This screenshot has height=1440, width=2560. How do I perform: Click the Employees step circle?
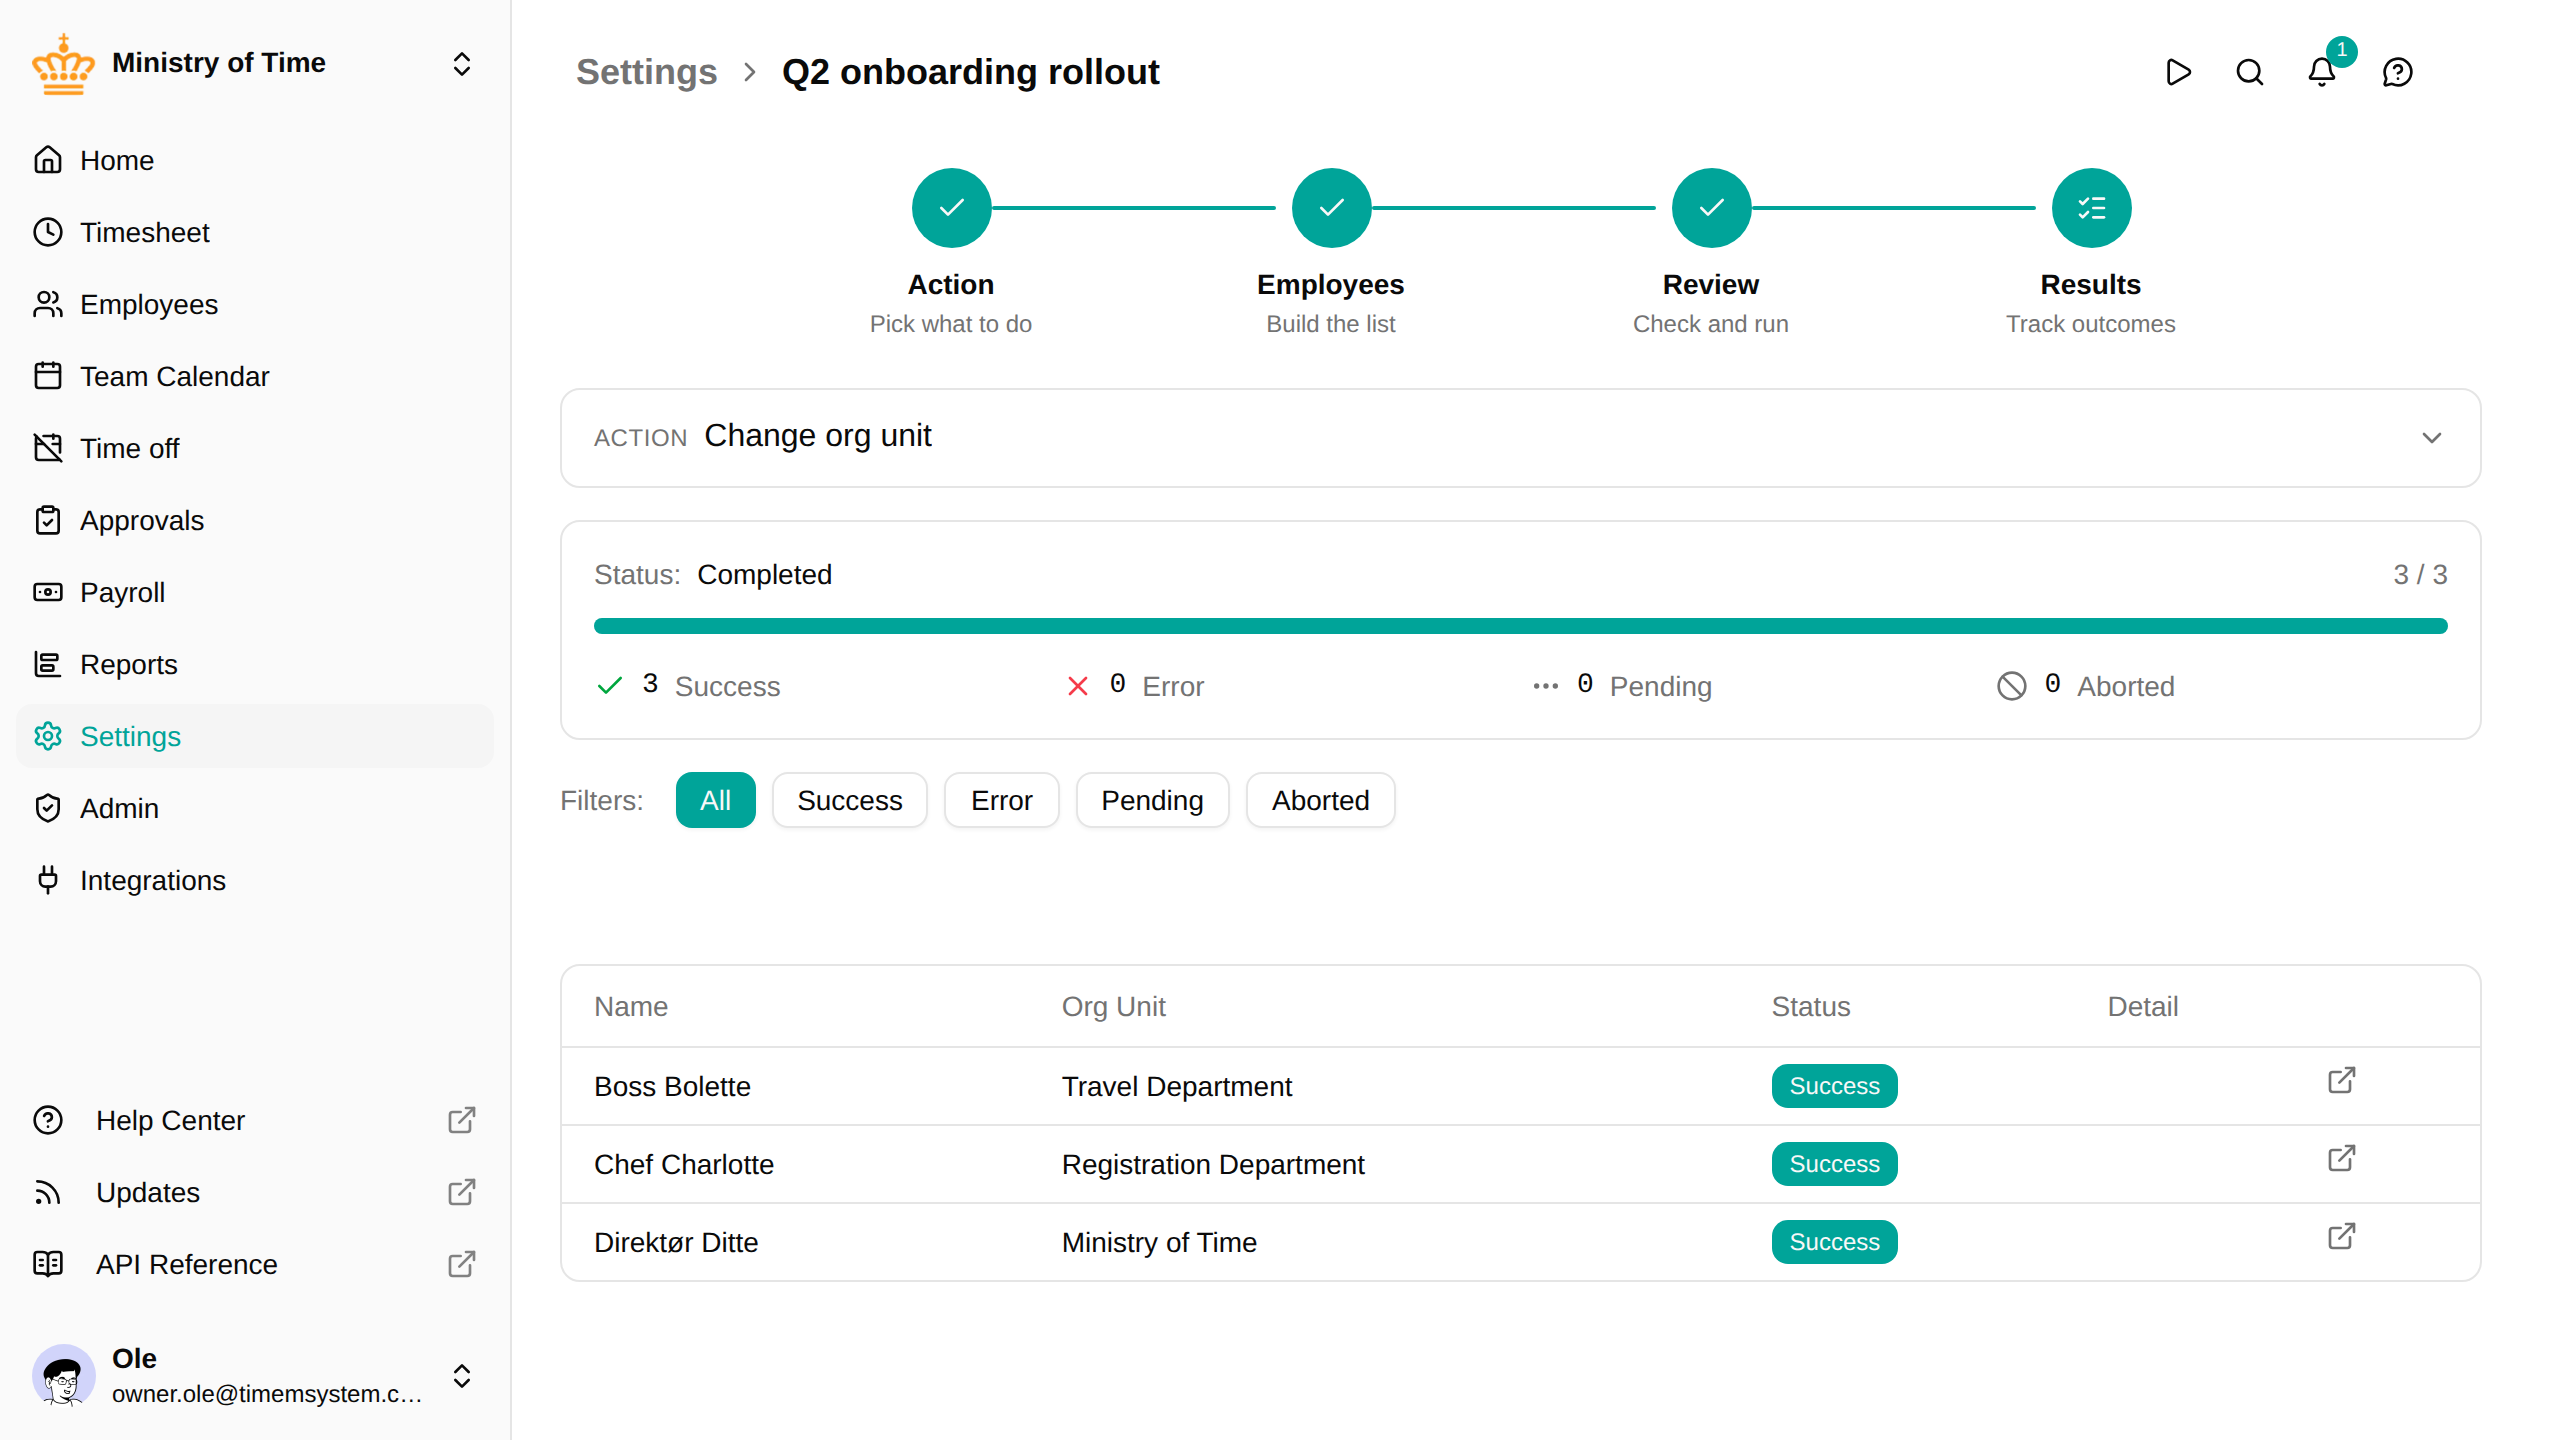(x=1331, y=208)
